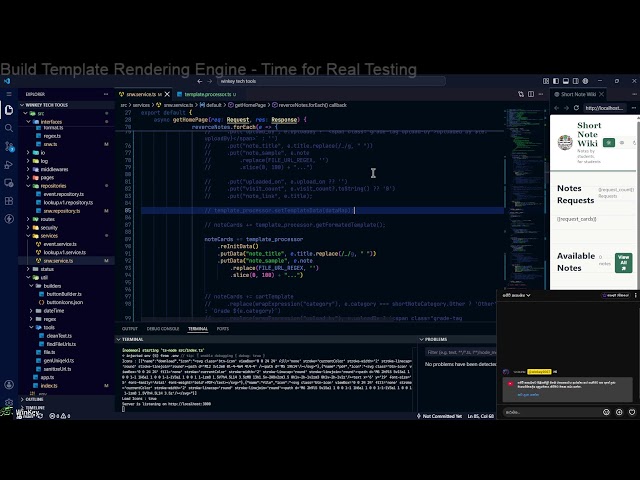Go forward using the title bar arrow

[x=209, y=81]
